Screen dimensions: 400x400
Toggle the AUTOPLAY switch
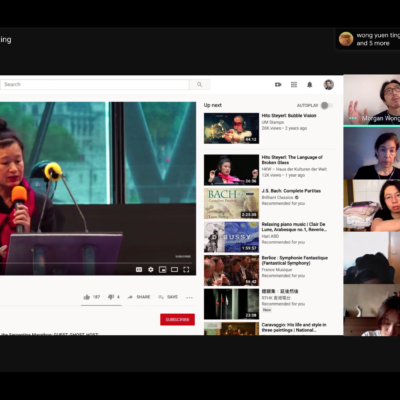tap(326, 105)
